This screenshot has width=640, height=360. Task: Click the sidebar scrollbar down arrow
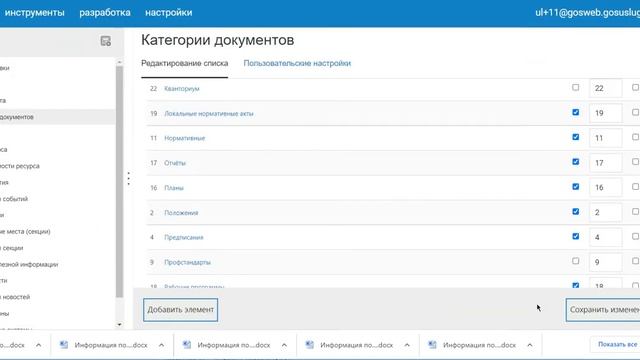pos(119,325)
